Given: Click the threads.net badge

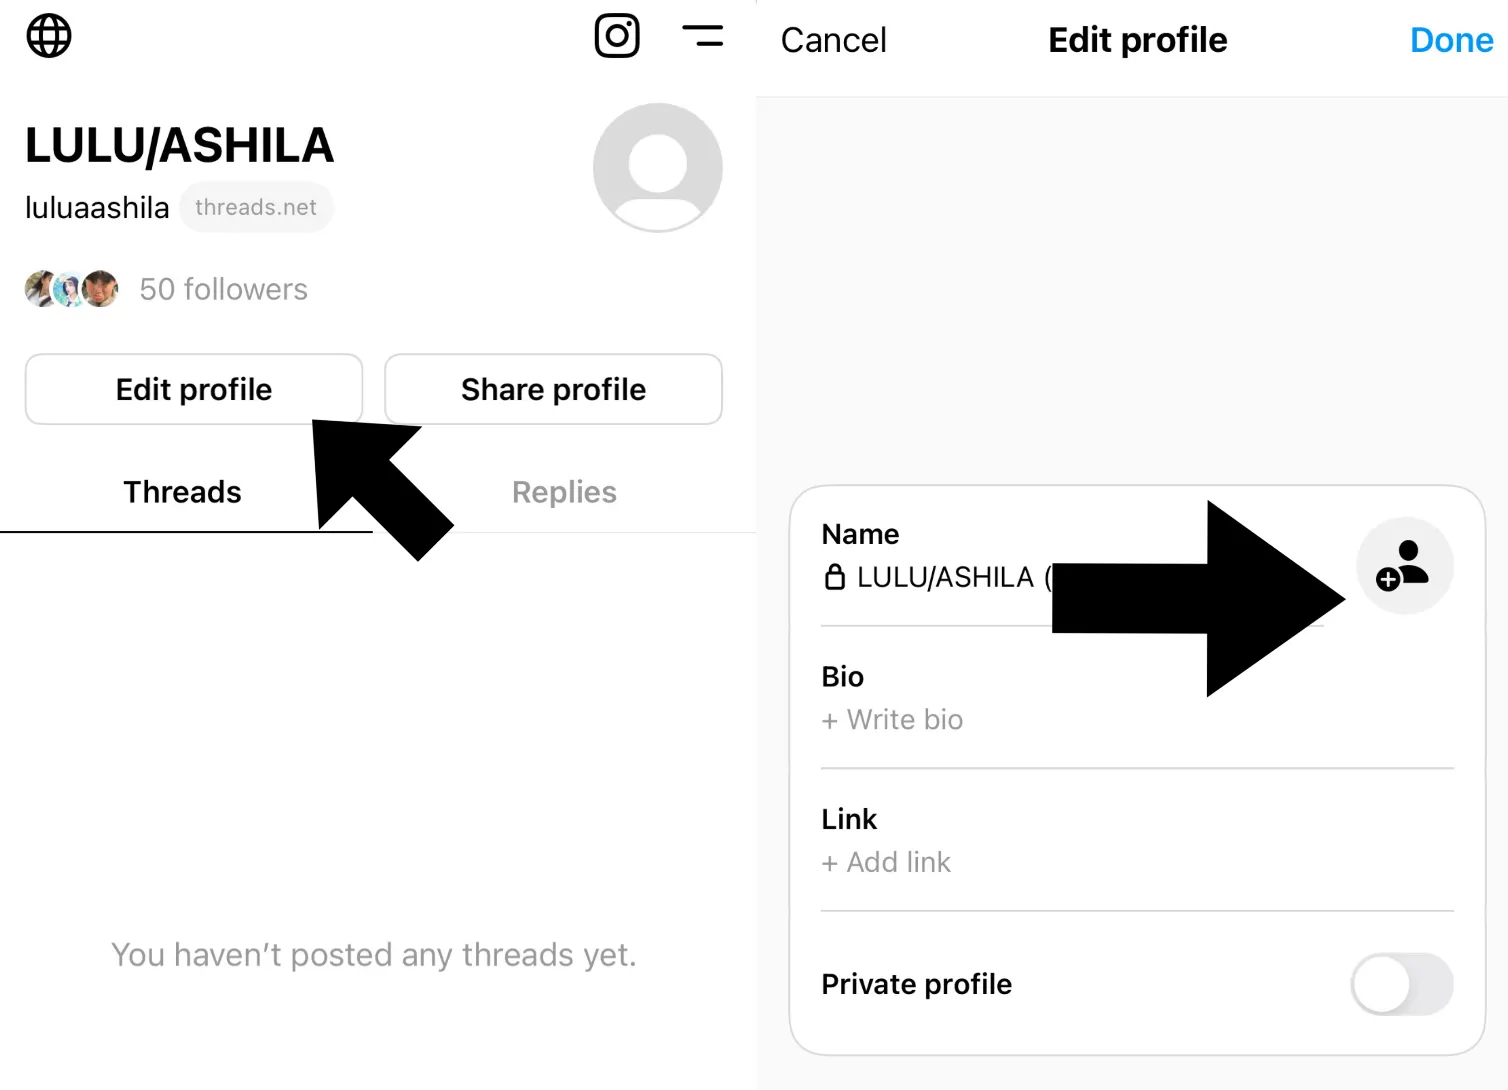Looking at the screenshot, I should pos(256,207).
